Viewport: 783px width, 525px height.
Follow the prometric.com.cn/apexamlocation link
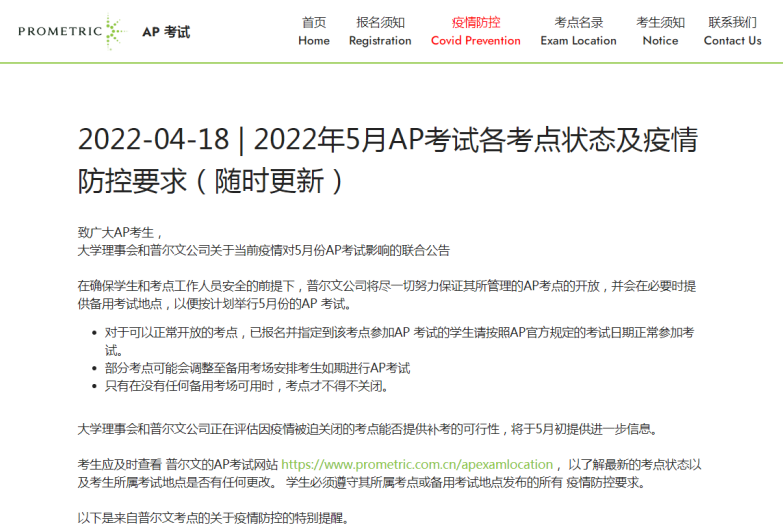(417, 464)
